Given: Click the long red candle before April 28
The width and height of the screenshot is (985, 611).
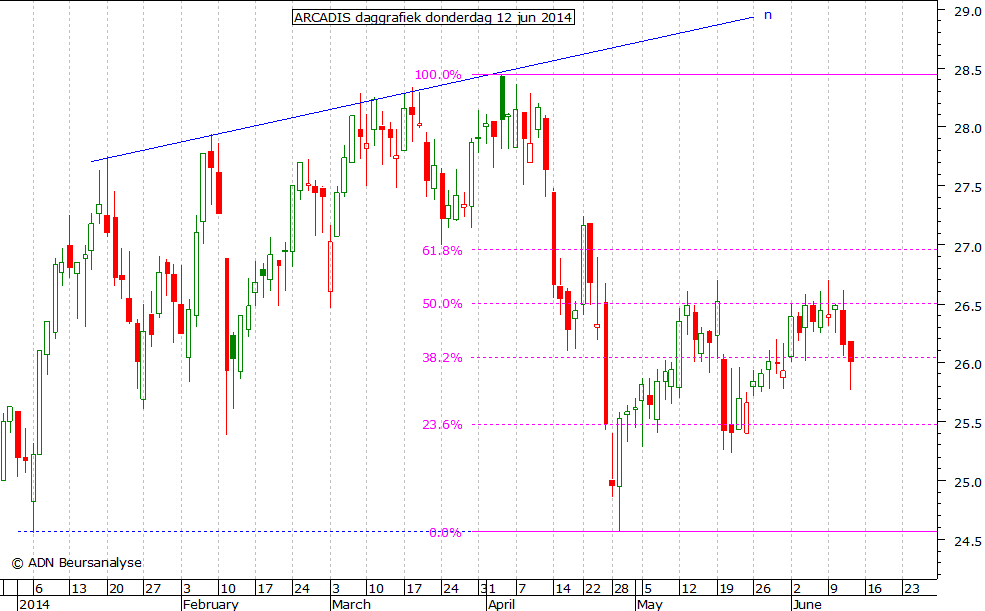Looking at the screenshot, I should [606, 363].
